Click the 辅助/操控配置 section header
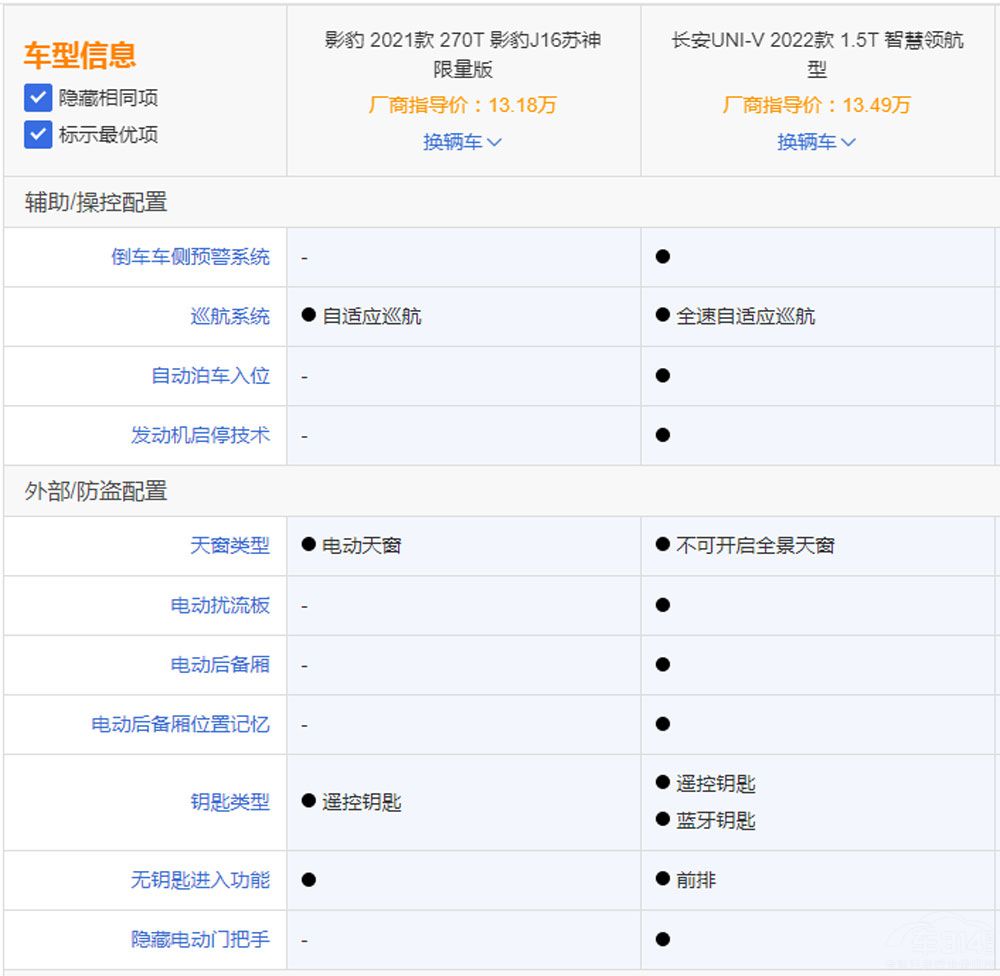 click(96, 203)
